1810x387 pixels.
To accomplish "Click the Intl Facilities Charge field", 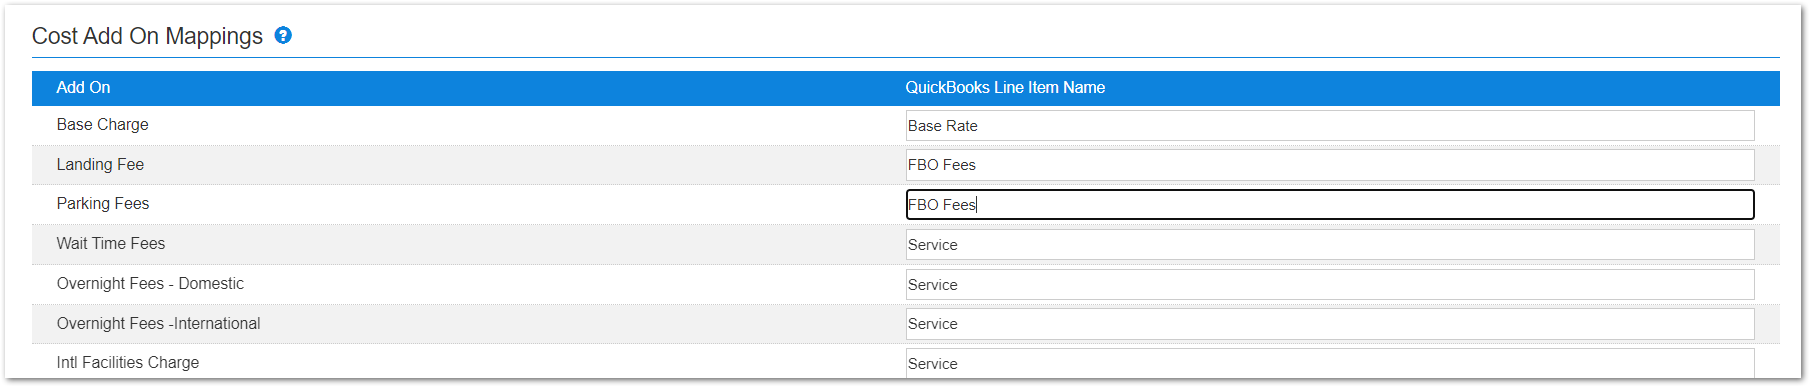I will (1330, 363).
